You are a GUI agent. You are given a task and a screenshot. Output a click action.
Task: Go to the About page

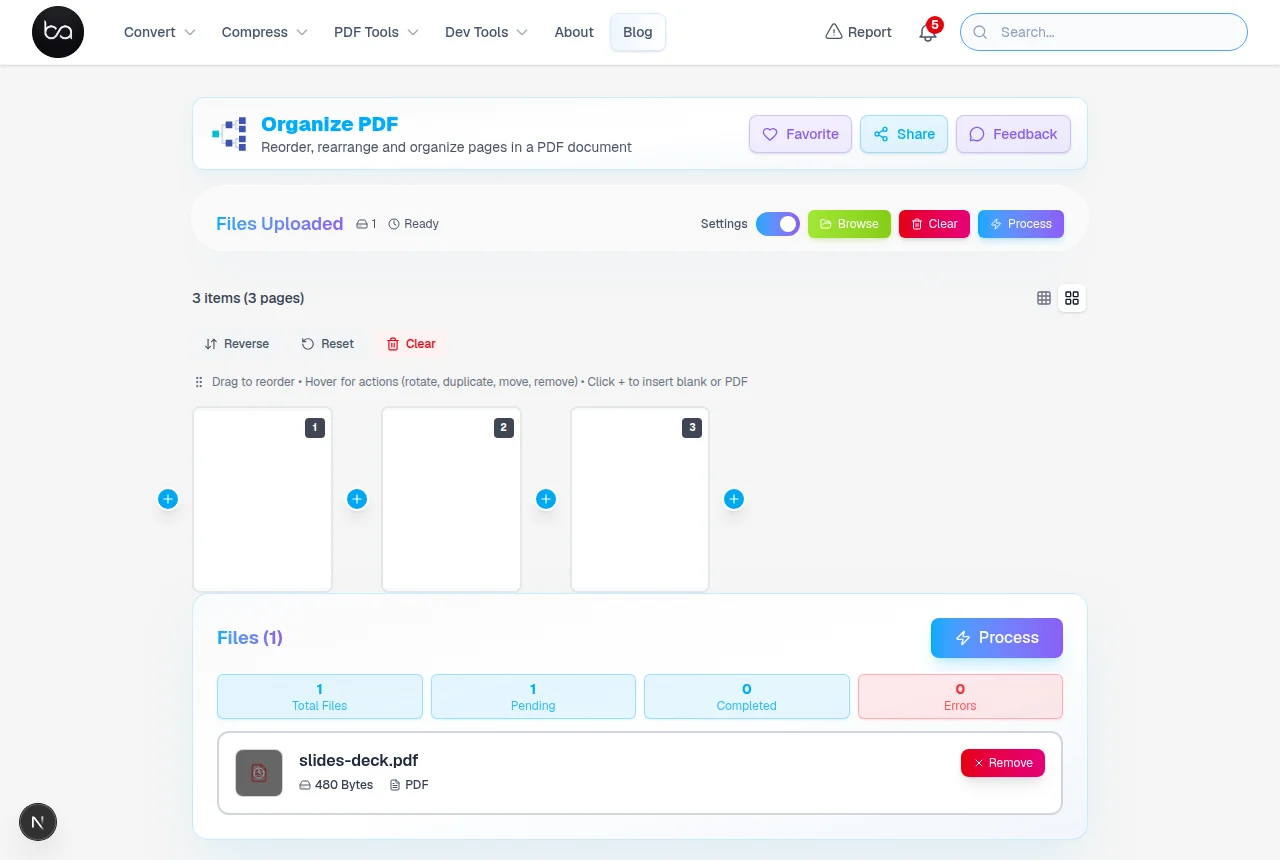(x=574, y=32)
